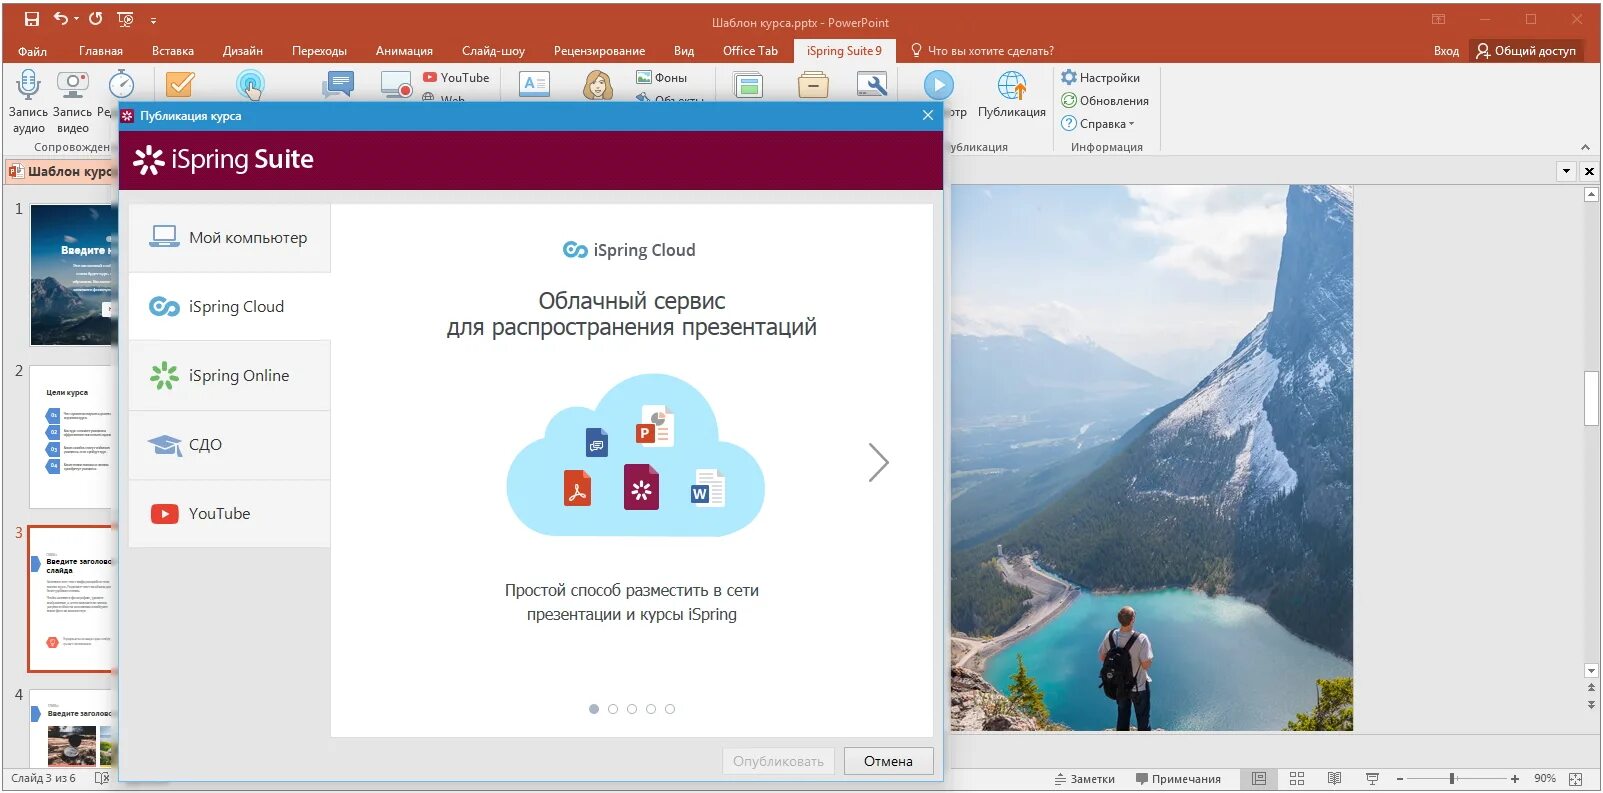Close the Публикация курса dialog
The image size is (1603, 793).
[928, 115]
